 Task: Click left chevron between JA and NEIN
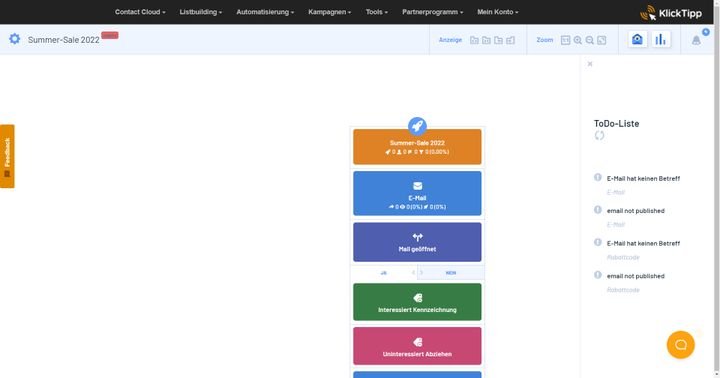click(413, 273)
